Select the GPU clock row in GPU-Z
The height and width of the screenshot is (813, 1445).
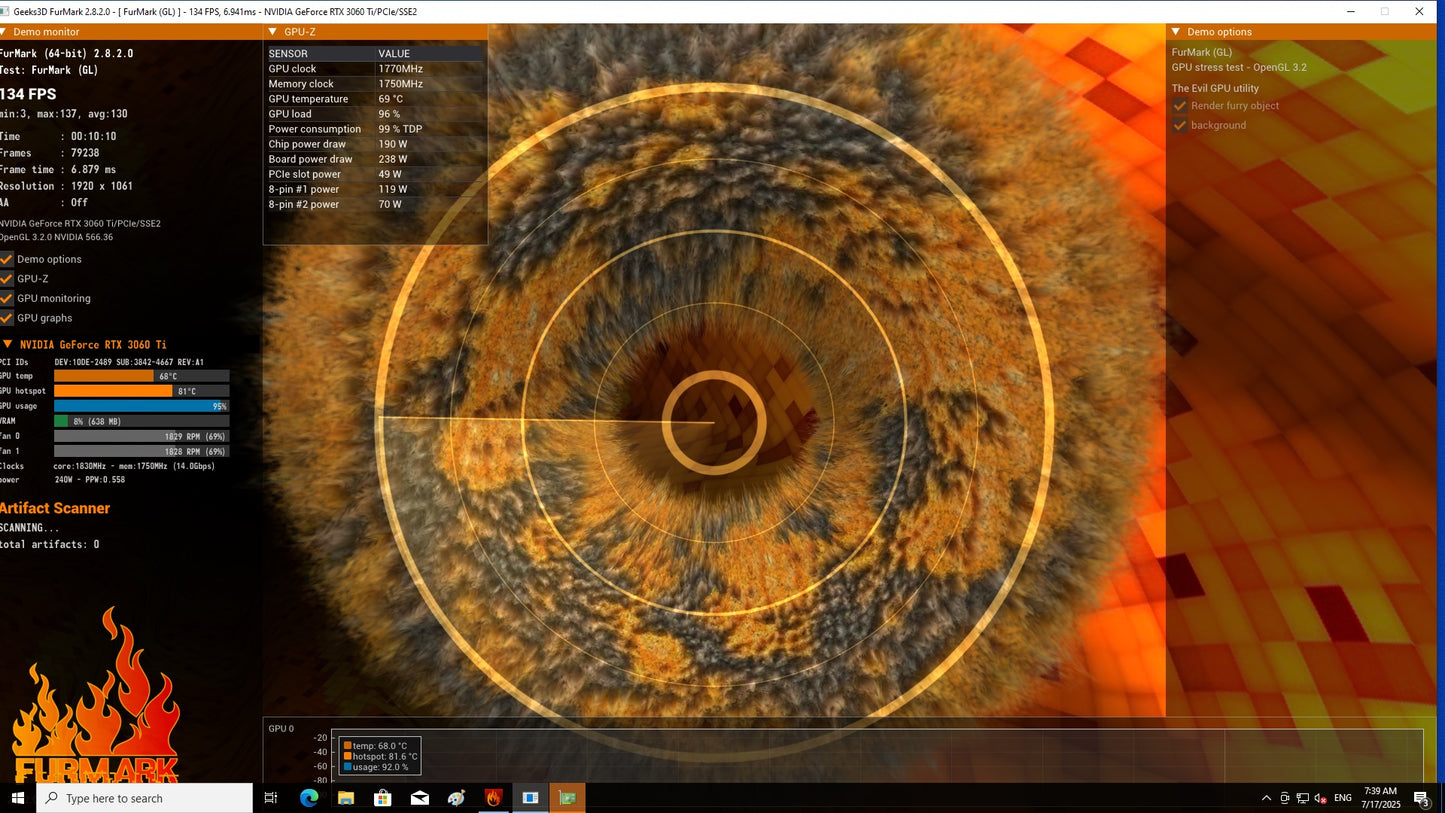pyautogui.click(x=375, y=69)
